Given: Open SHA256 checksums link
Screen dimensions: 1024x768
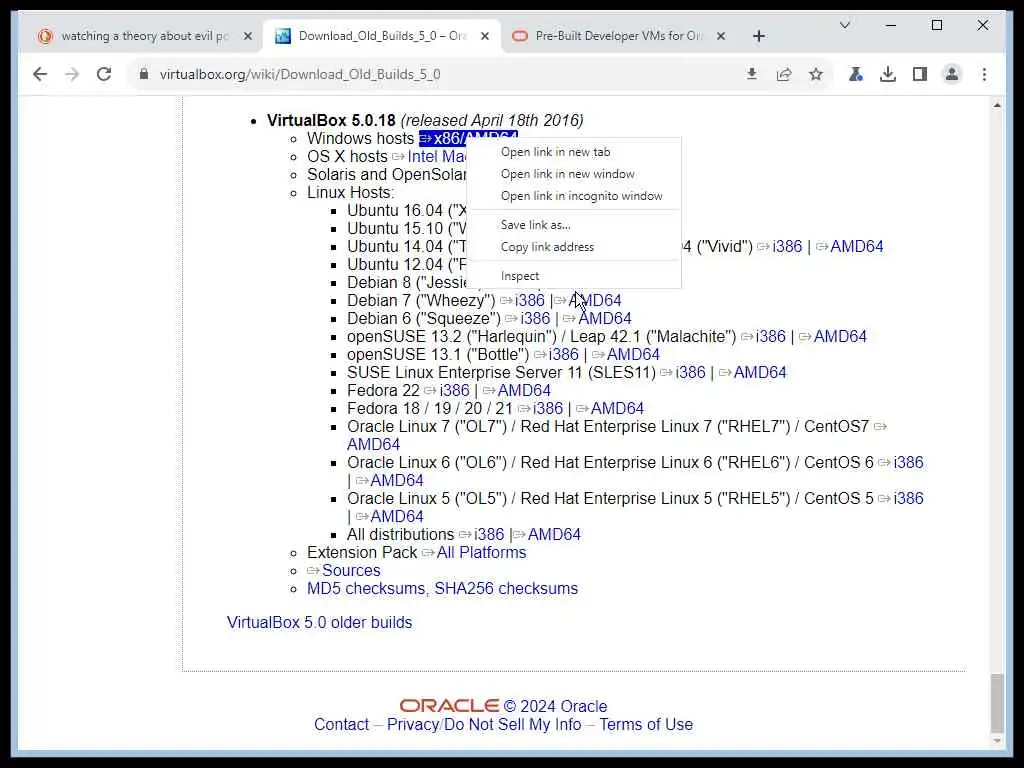Looking at the screenshot, I should tap(506, 588).
